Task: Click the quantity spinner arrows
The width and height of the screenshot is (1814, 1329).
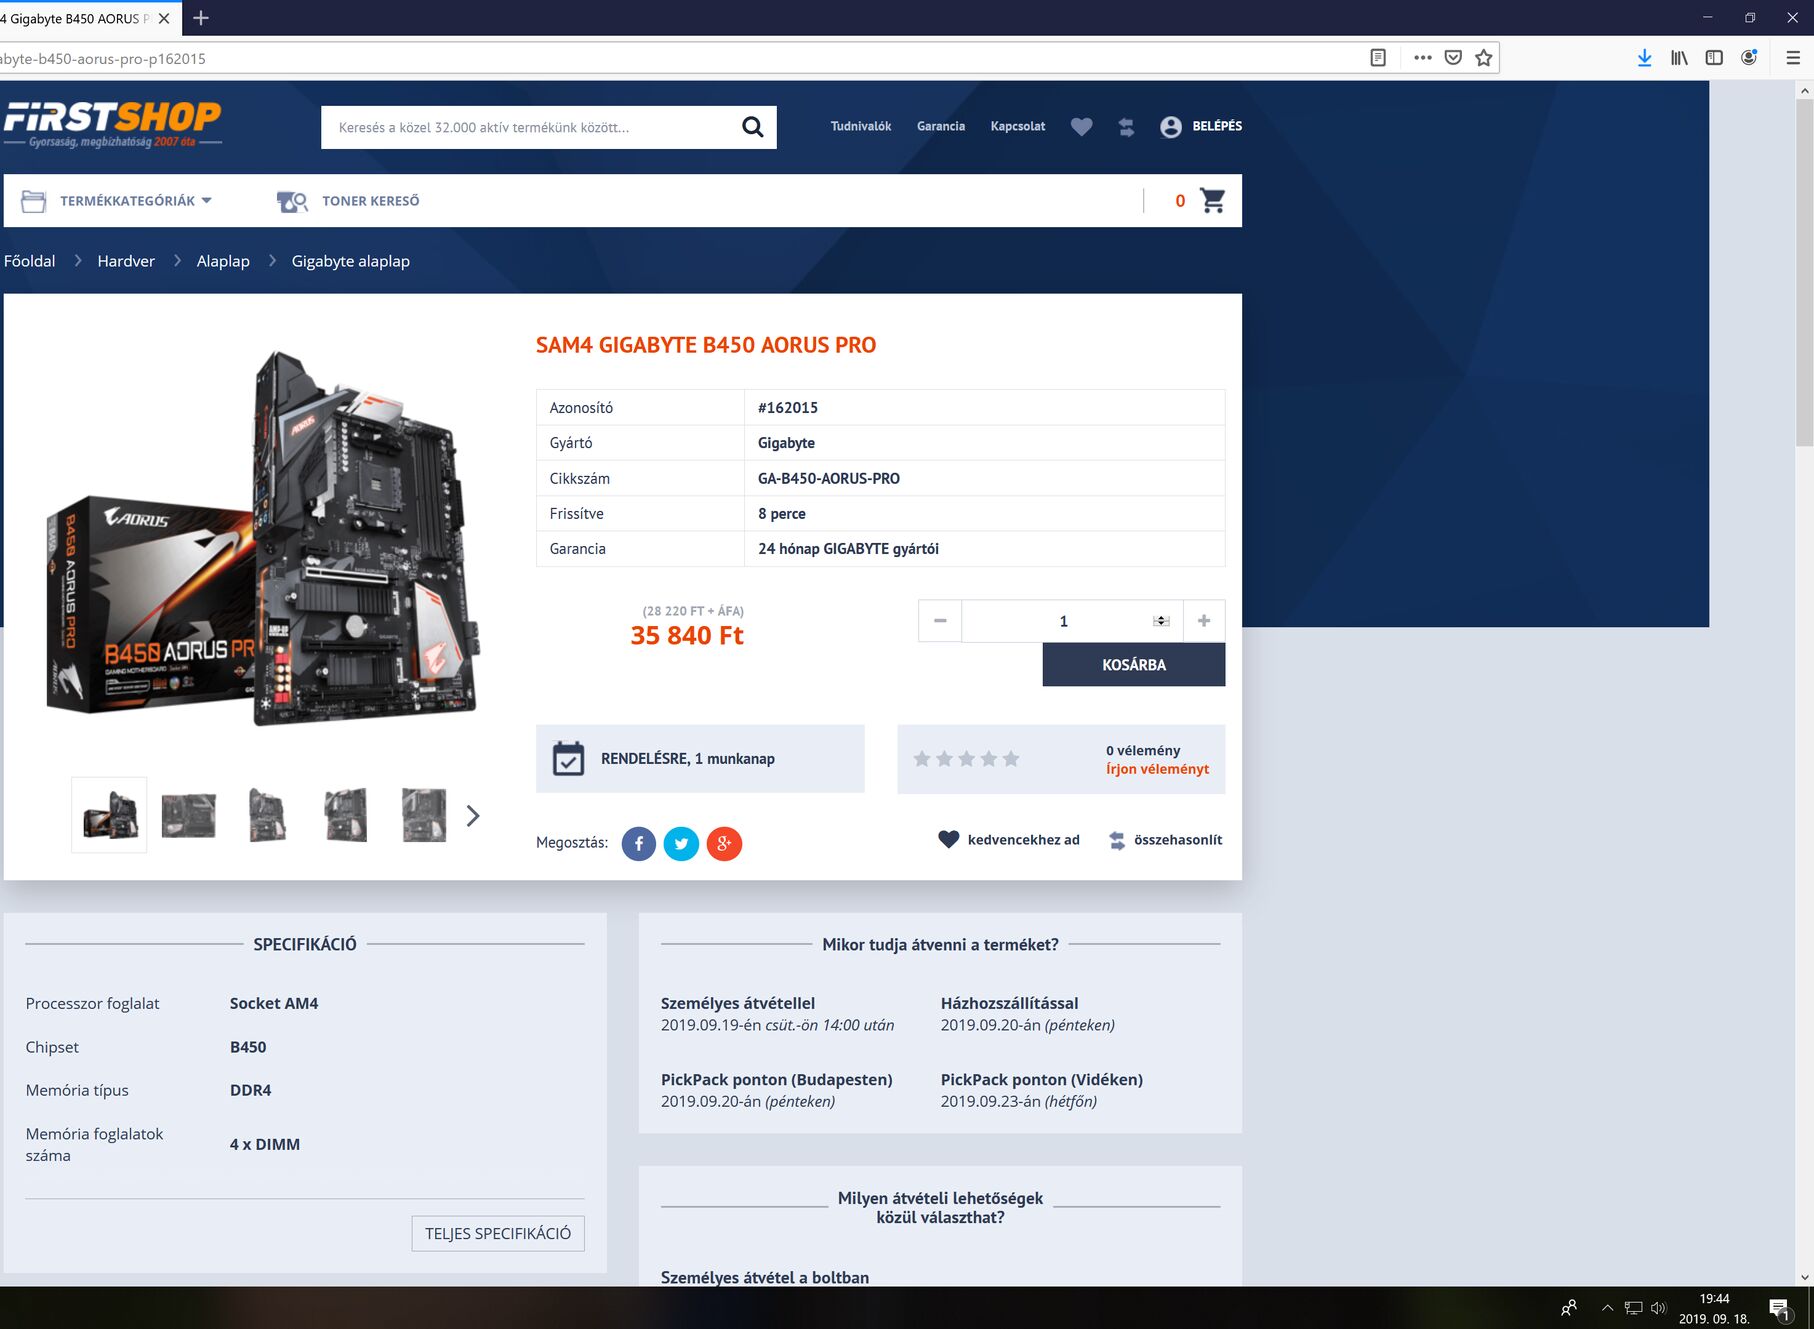Action: point(1161,621)
